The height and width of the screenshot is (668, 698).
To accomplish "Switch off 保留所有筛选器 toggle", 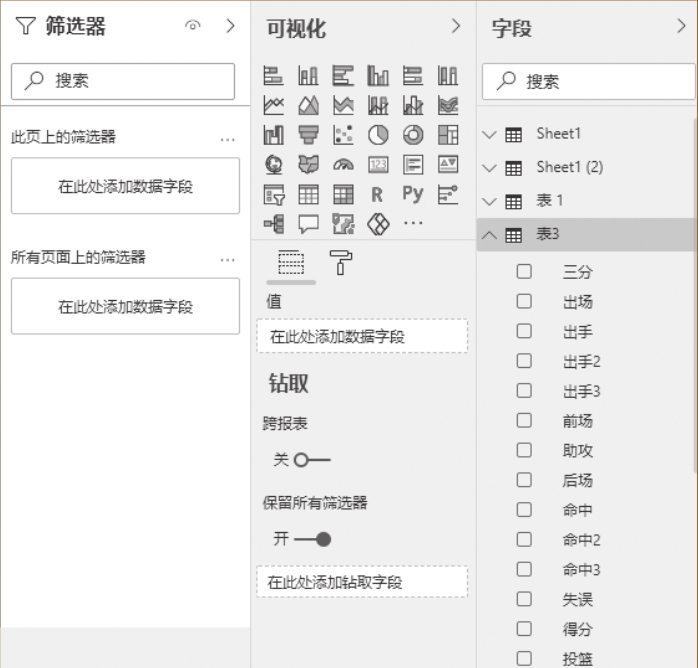I will point(311,539).
